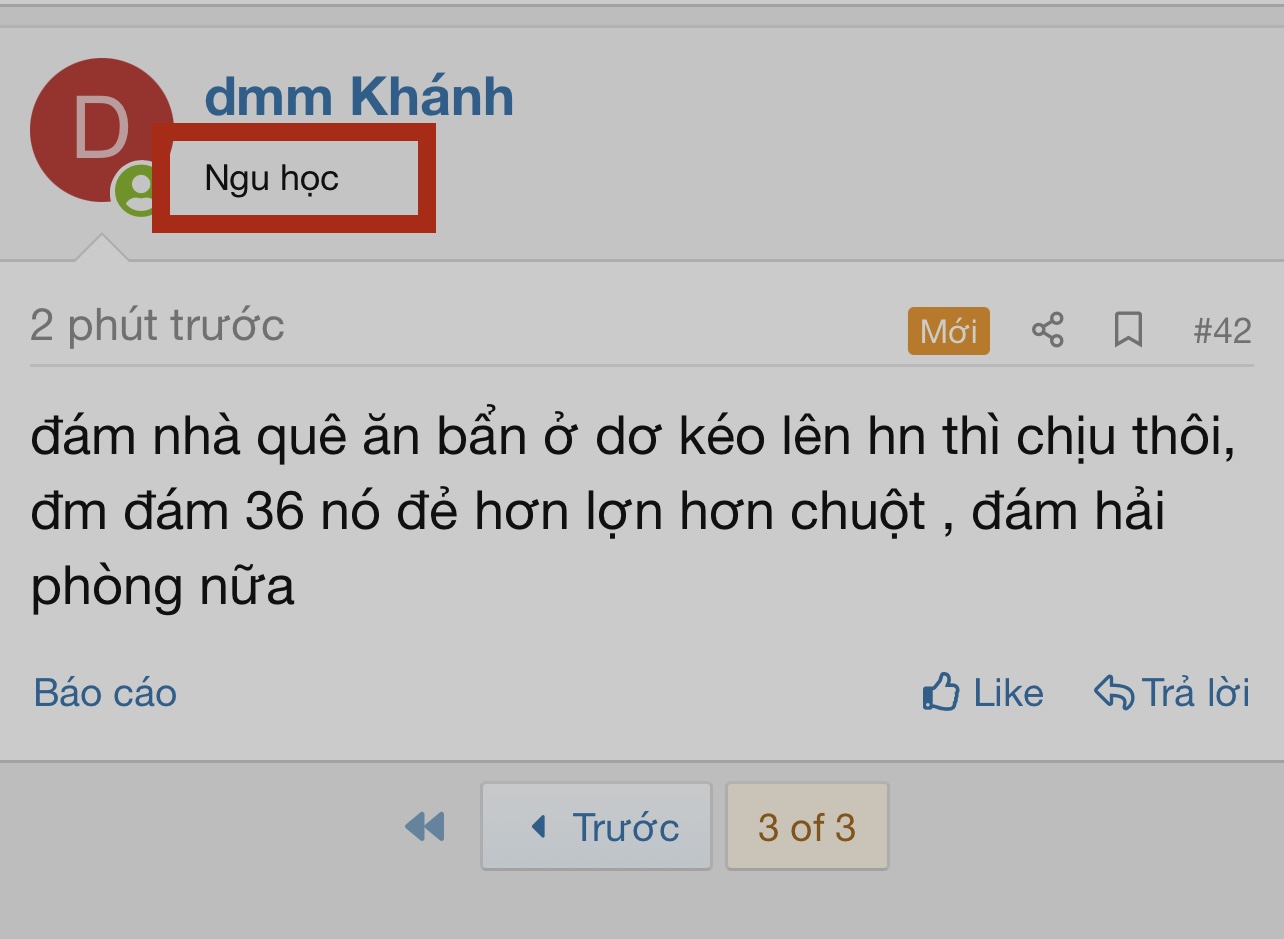Open the share icon on post #42
This screenshot has height=939, width=1284.
pos(1047,329)
